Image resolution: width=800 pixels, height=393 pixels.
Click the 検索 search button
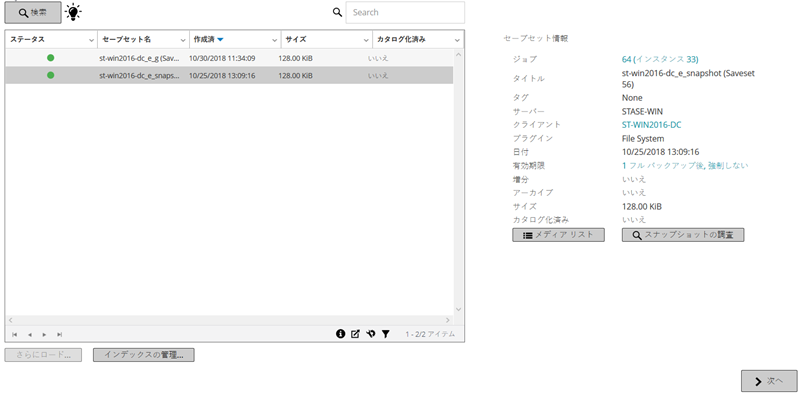click(x=33, y=13)
